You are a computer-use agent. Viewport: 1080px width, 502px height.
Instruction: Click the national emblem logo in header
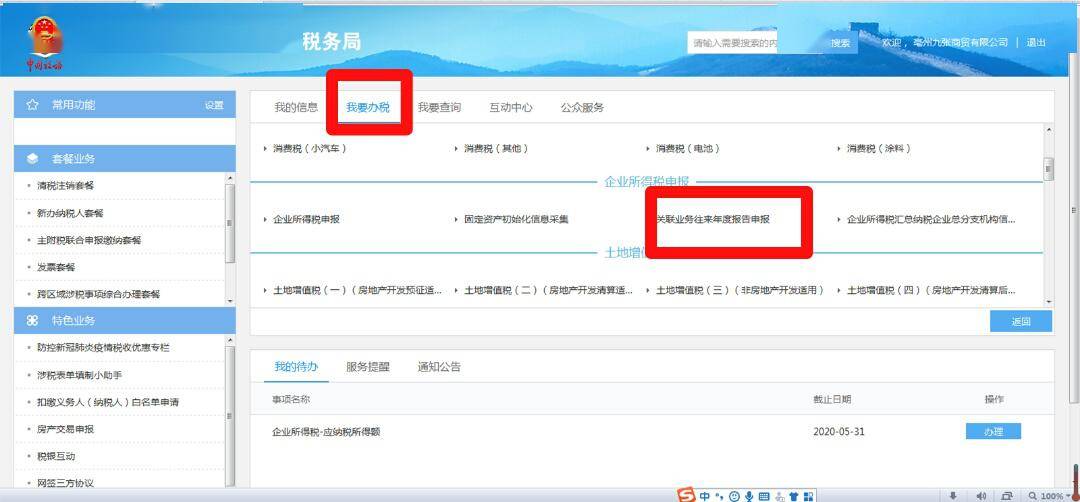(43, 40)
